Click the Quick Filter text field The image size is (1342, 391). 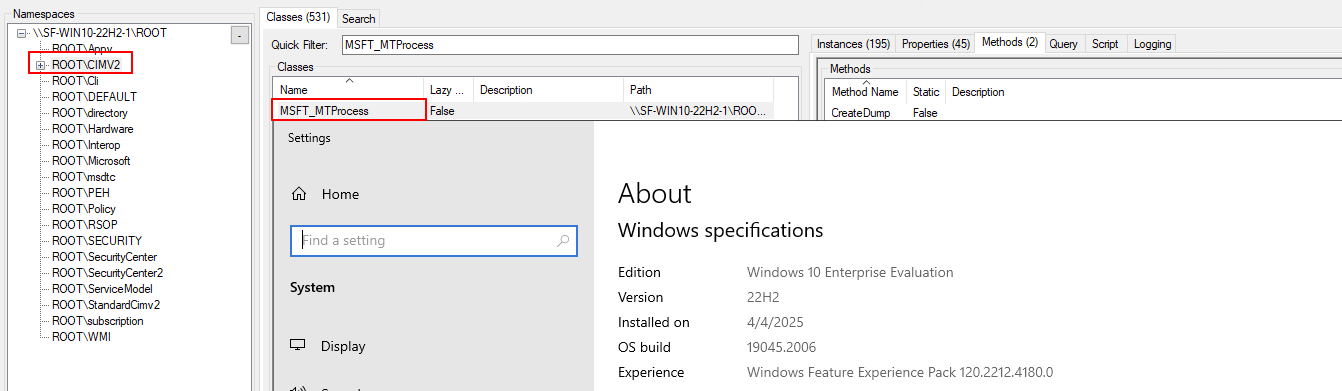(570, 45)
